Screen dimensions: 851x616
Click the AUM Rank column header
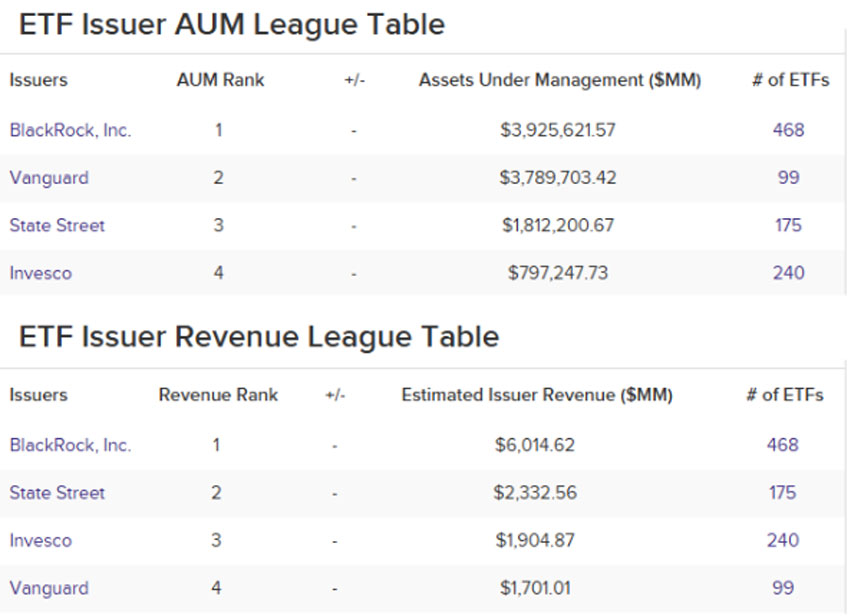pyautogui.click(x=220, y=81)
